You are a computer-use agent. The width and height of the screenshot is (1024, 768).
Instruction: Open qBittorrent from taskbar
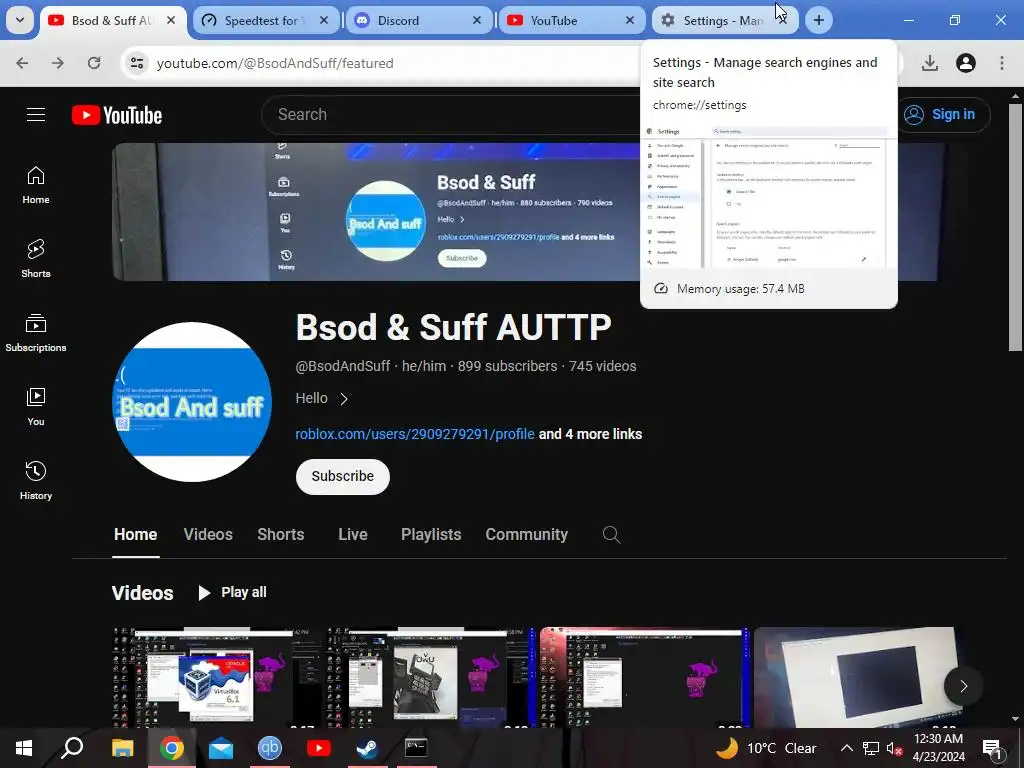pyautogui.click(x=270, y=748)
